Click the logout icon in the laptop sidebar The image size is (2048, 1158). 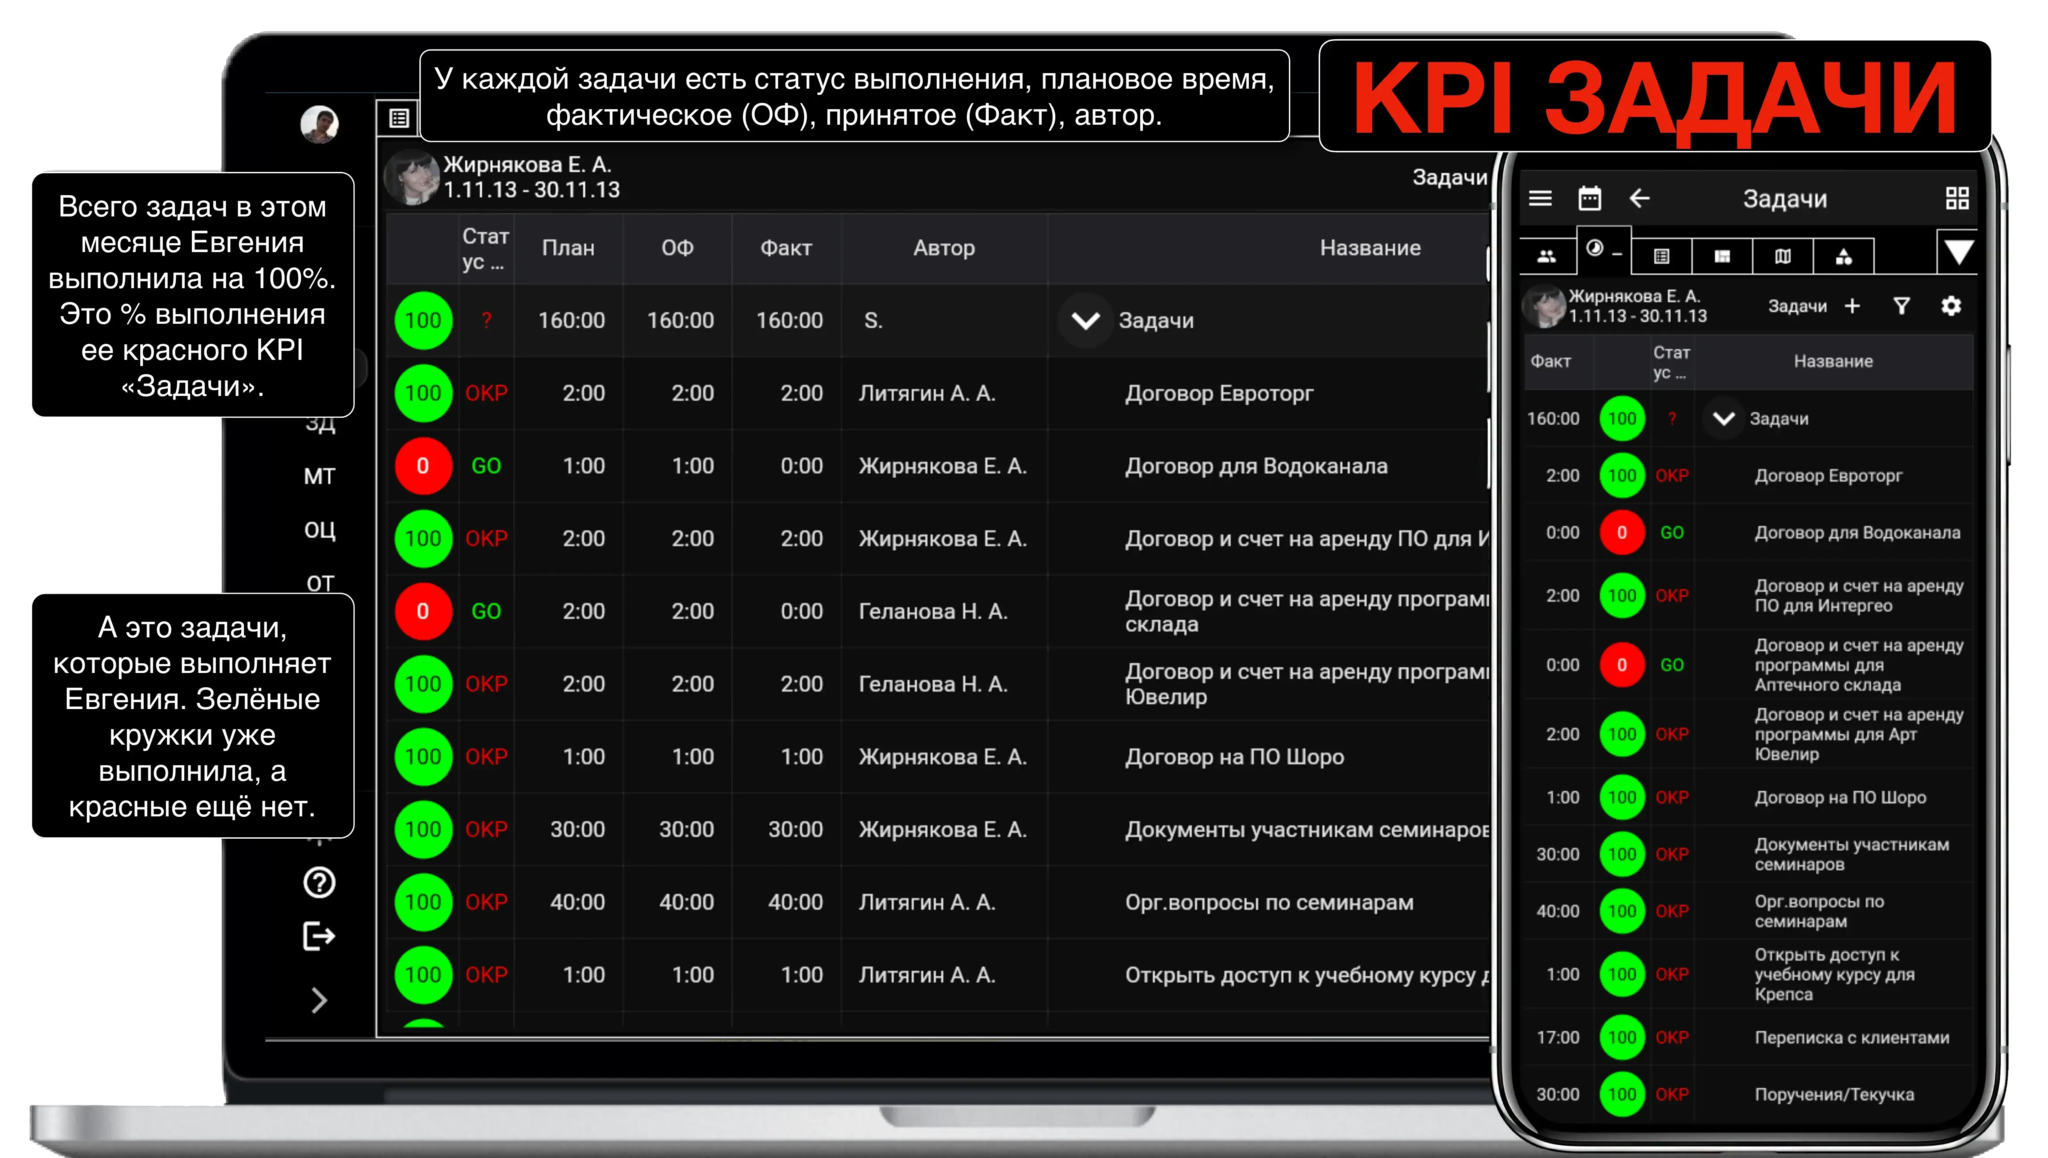[x=319, y=937]
